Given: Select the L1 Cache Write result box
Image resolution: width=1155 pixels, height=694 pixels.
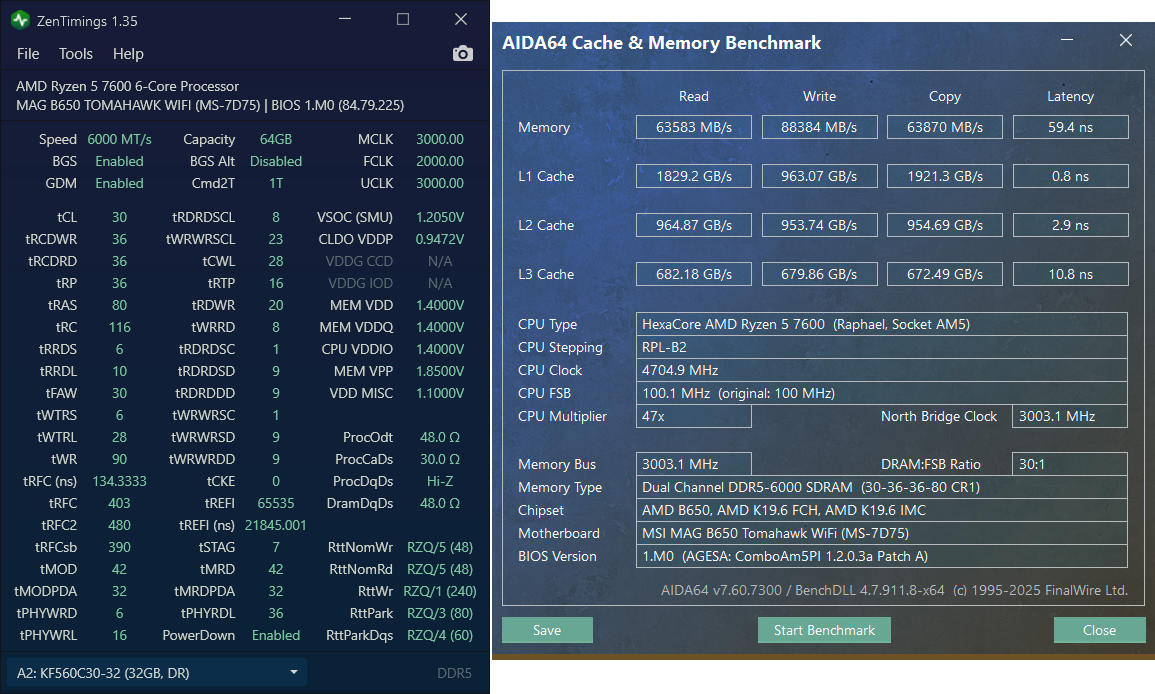Looking at the screenshot, I should (x=819, y=176).
